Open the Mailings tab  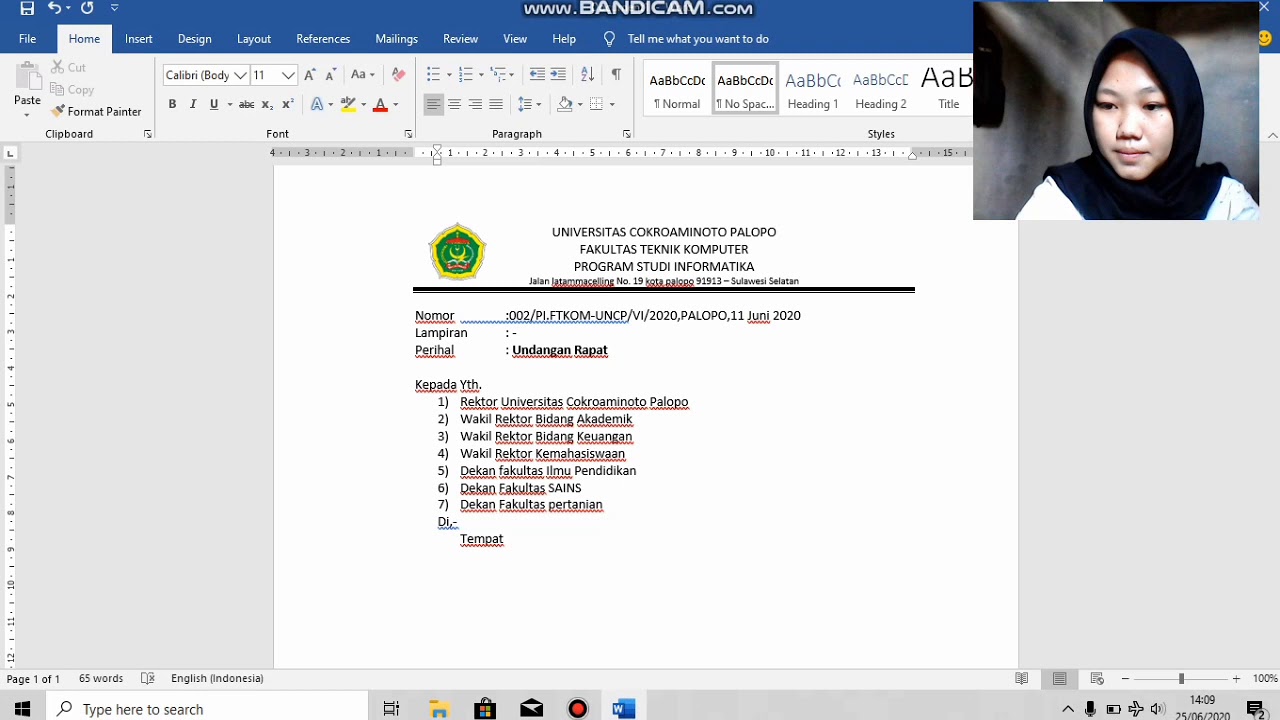(397, 39)
